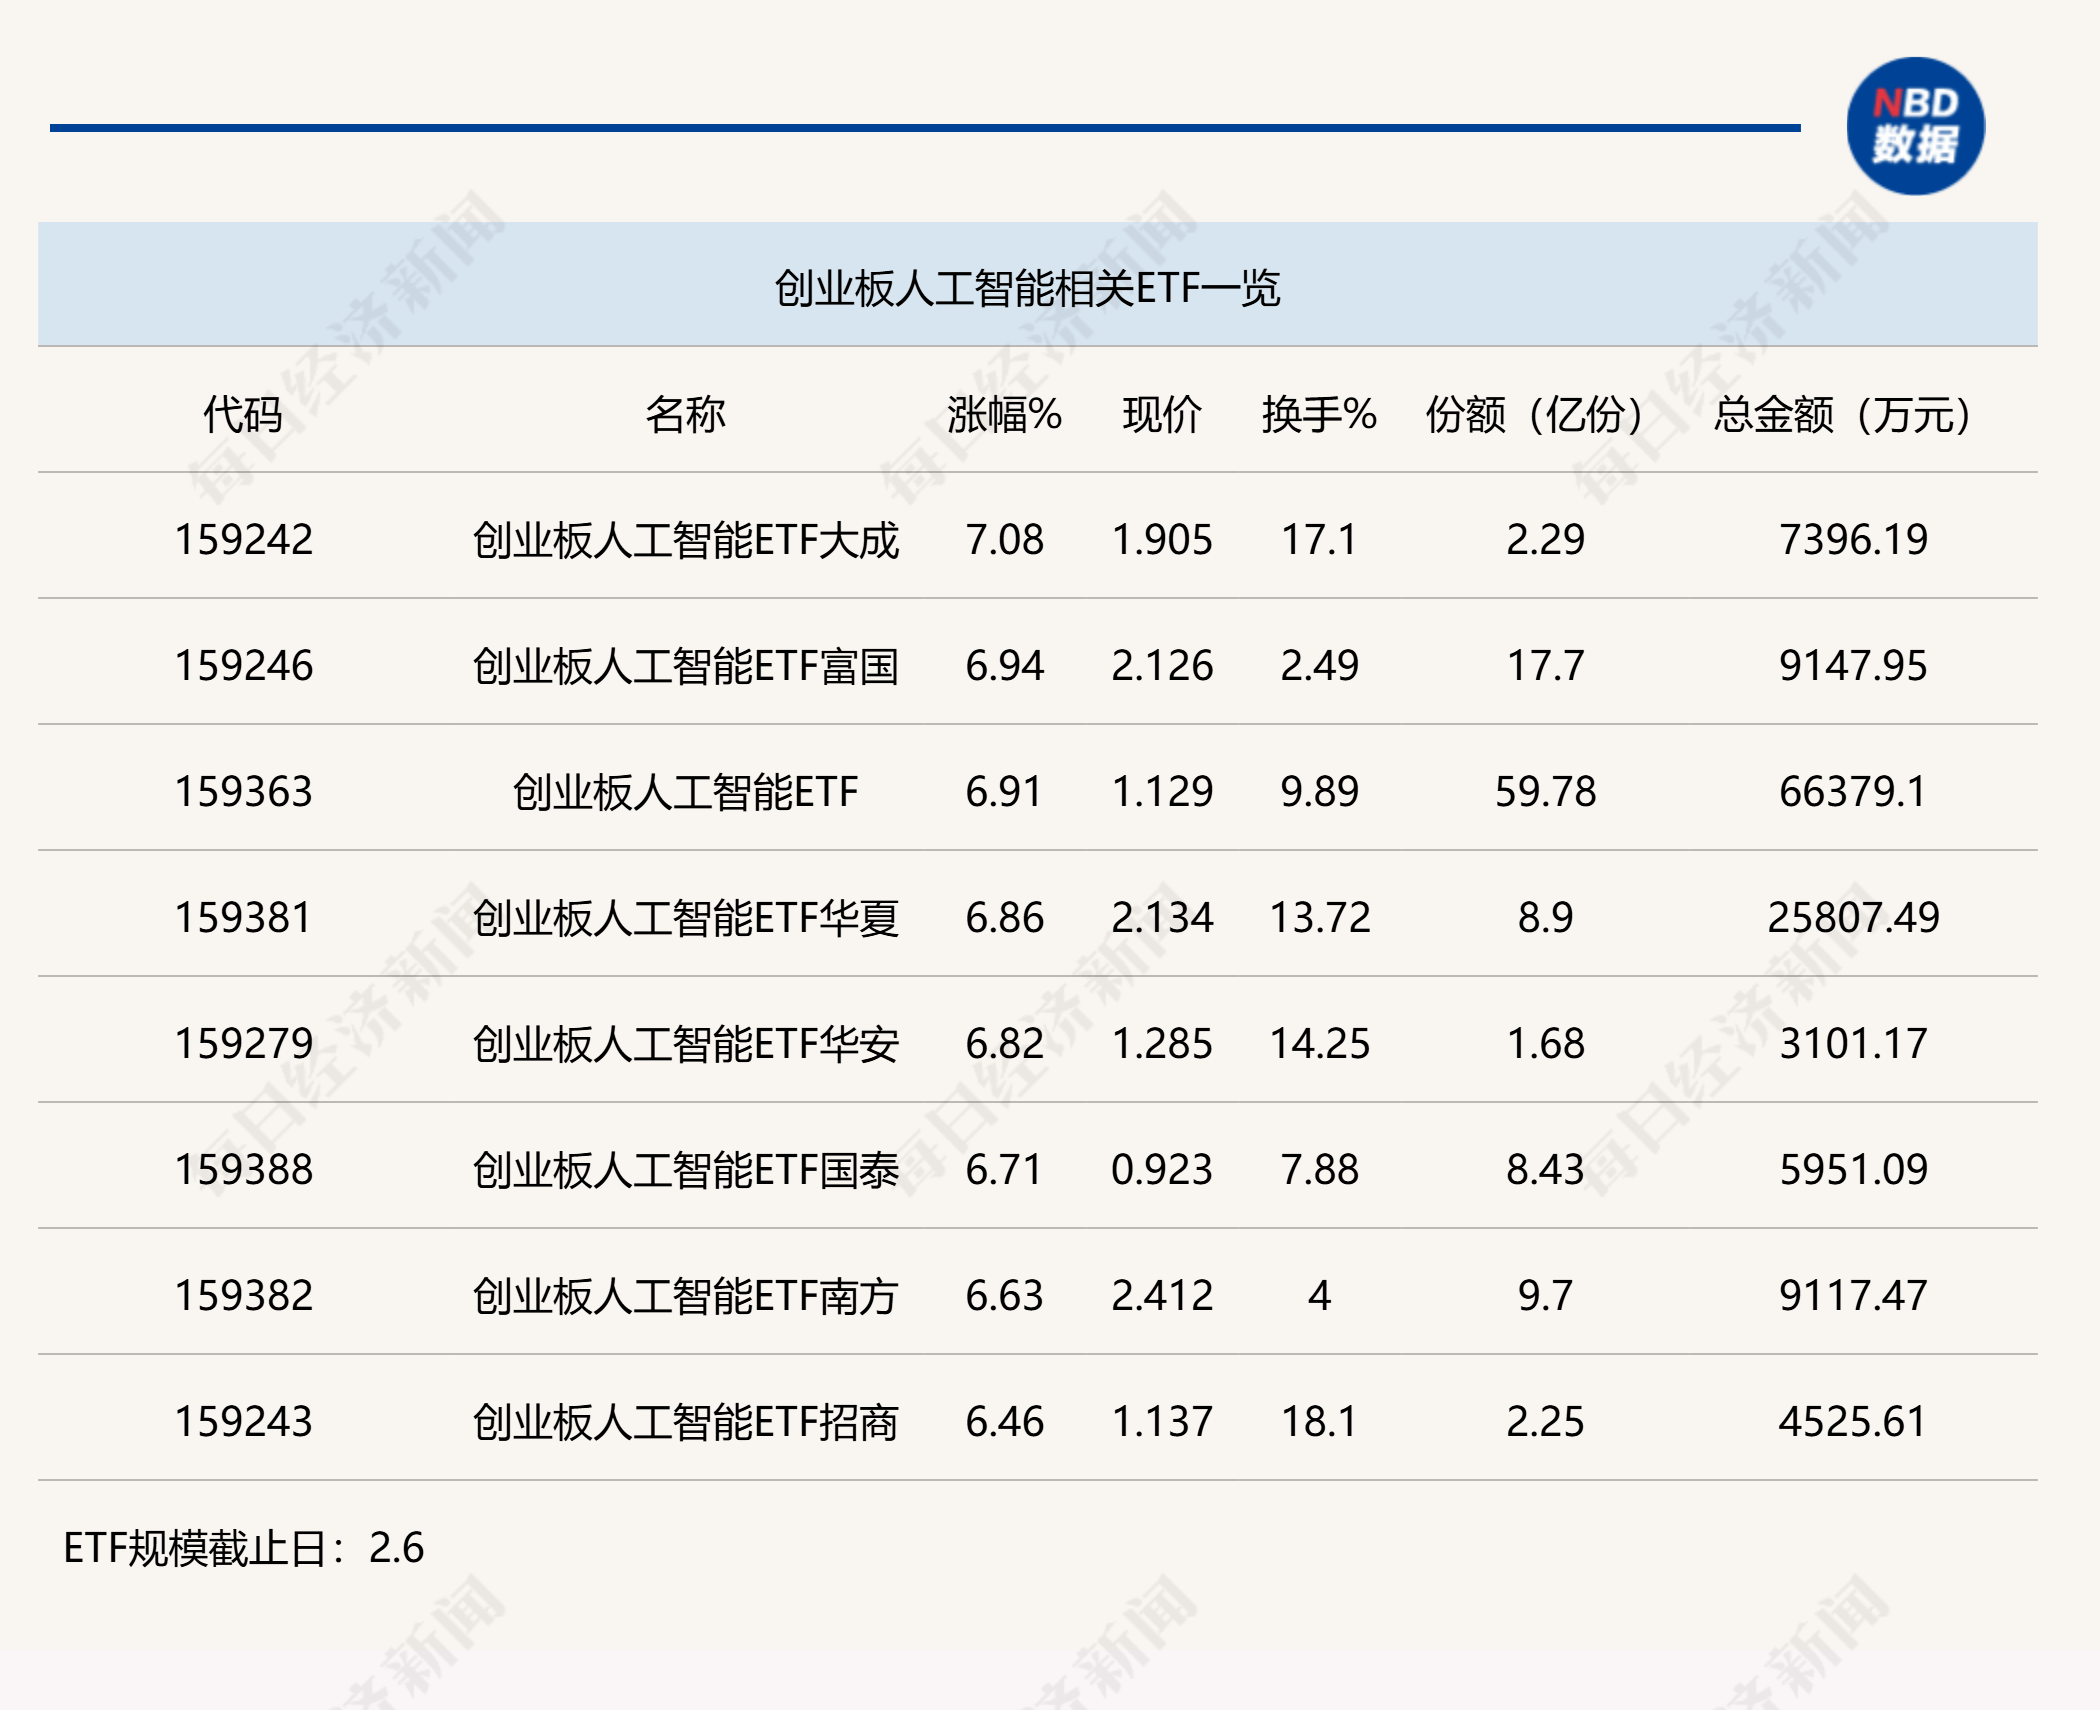The image size is (2100, 1710).
Task: Click the 换手% column header
Action: 1318,414
